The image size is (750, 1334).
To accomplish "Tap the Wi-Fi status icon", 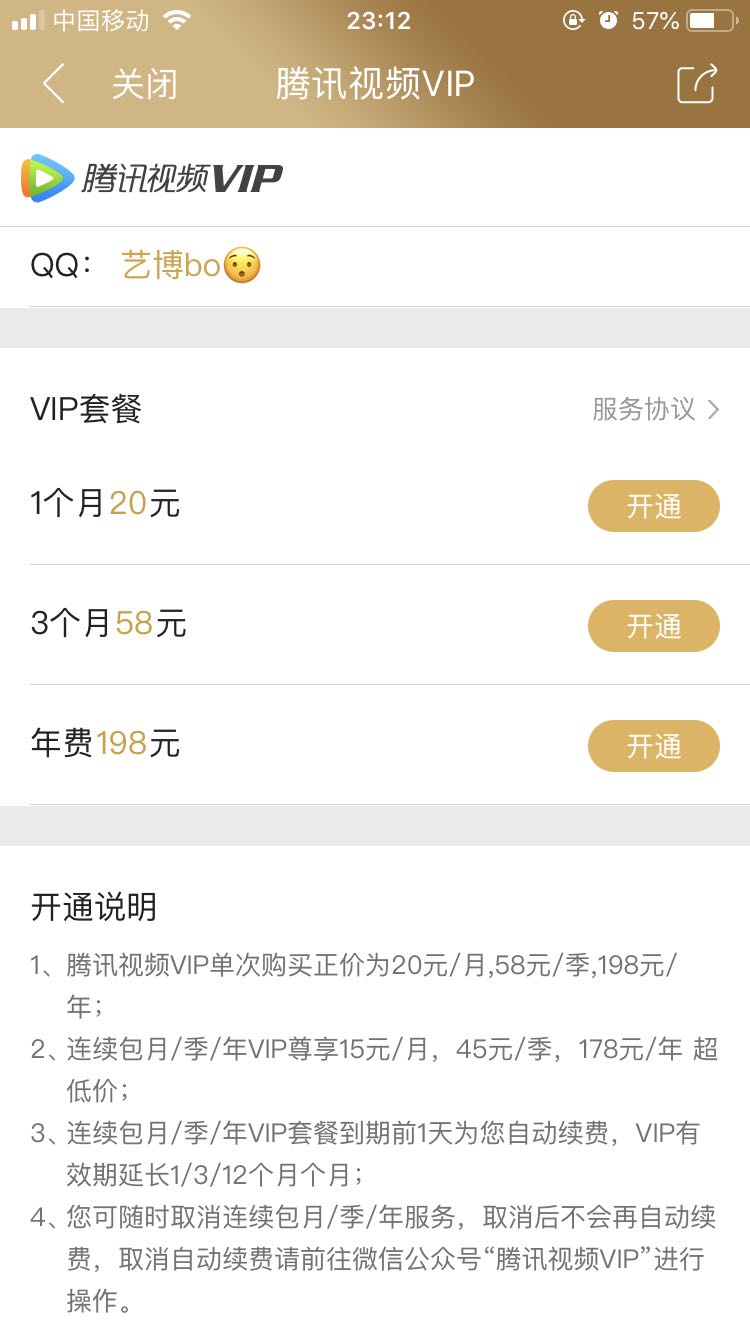I will pyautogui.click(x=177, y=20).
